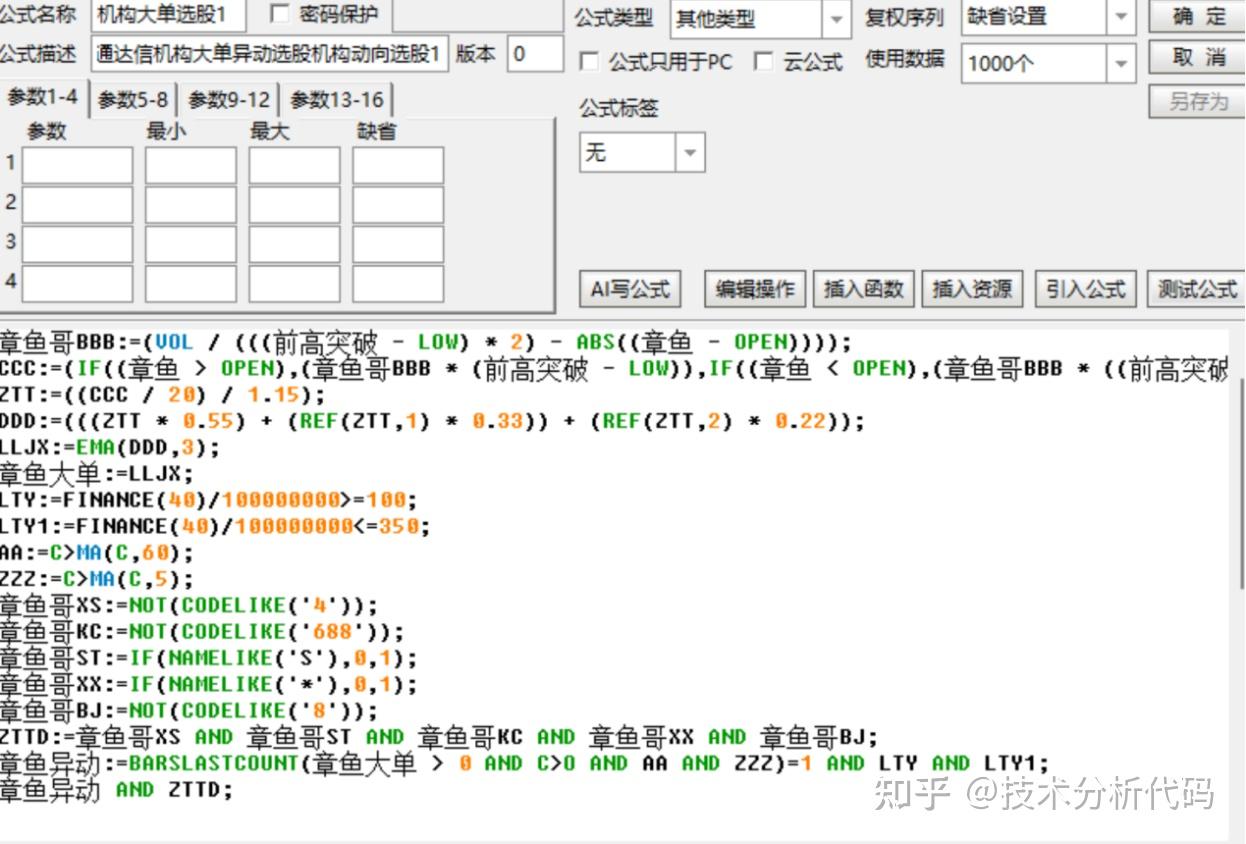Viewport: 1246px width, 844px height.
Task: Click code line starting DDD:=(((ZTT * 0.55)
Action: pos(432,421)
